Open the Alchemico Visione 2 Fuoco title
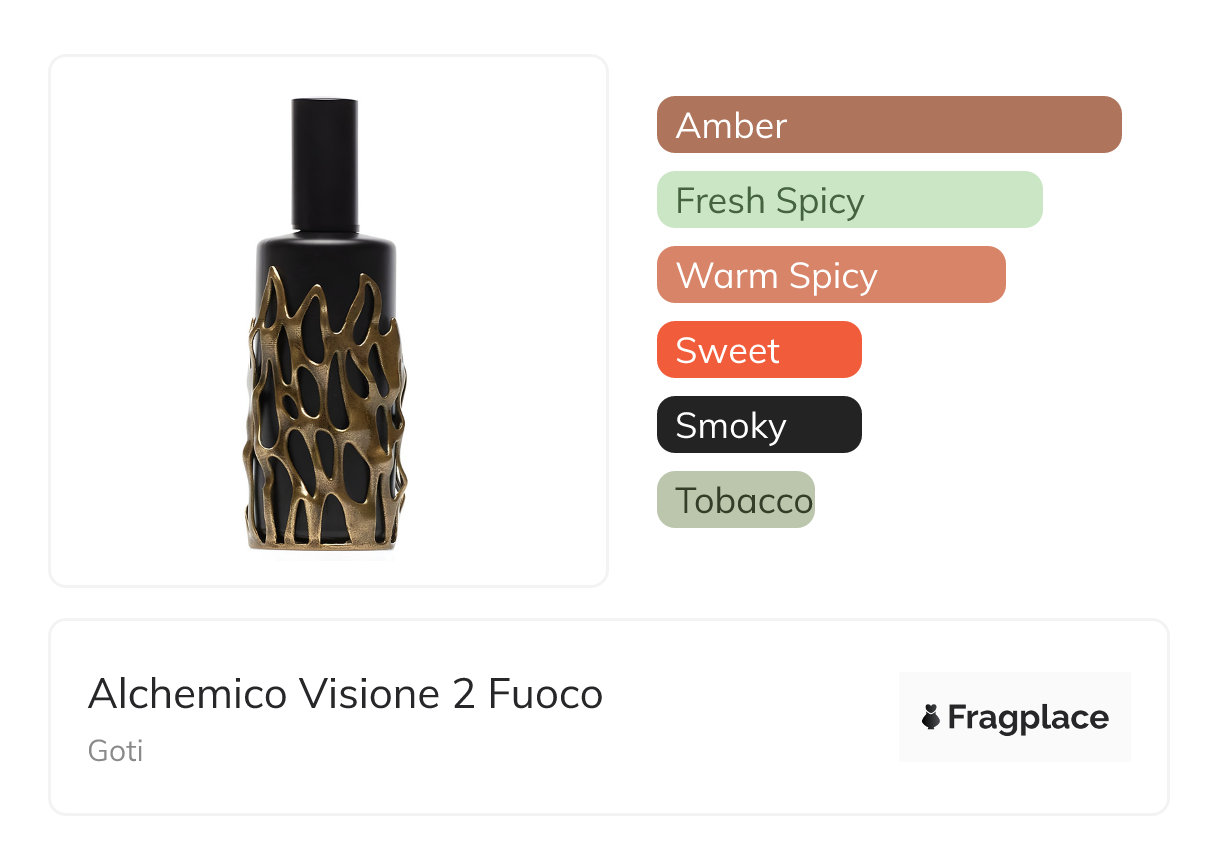Screen dimensions: 1218x864 345,694
